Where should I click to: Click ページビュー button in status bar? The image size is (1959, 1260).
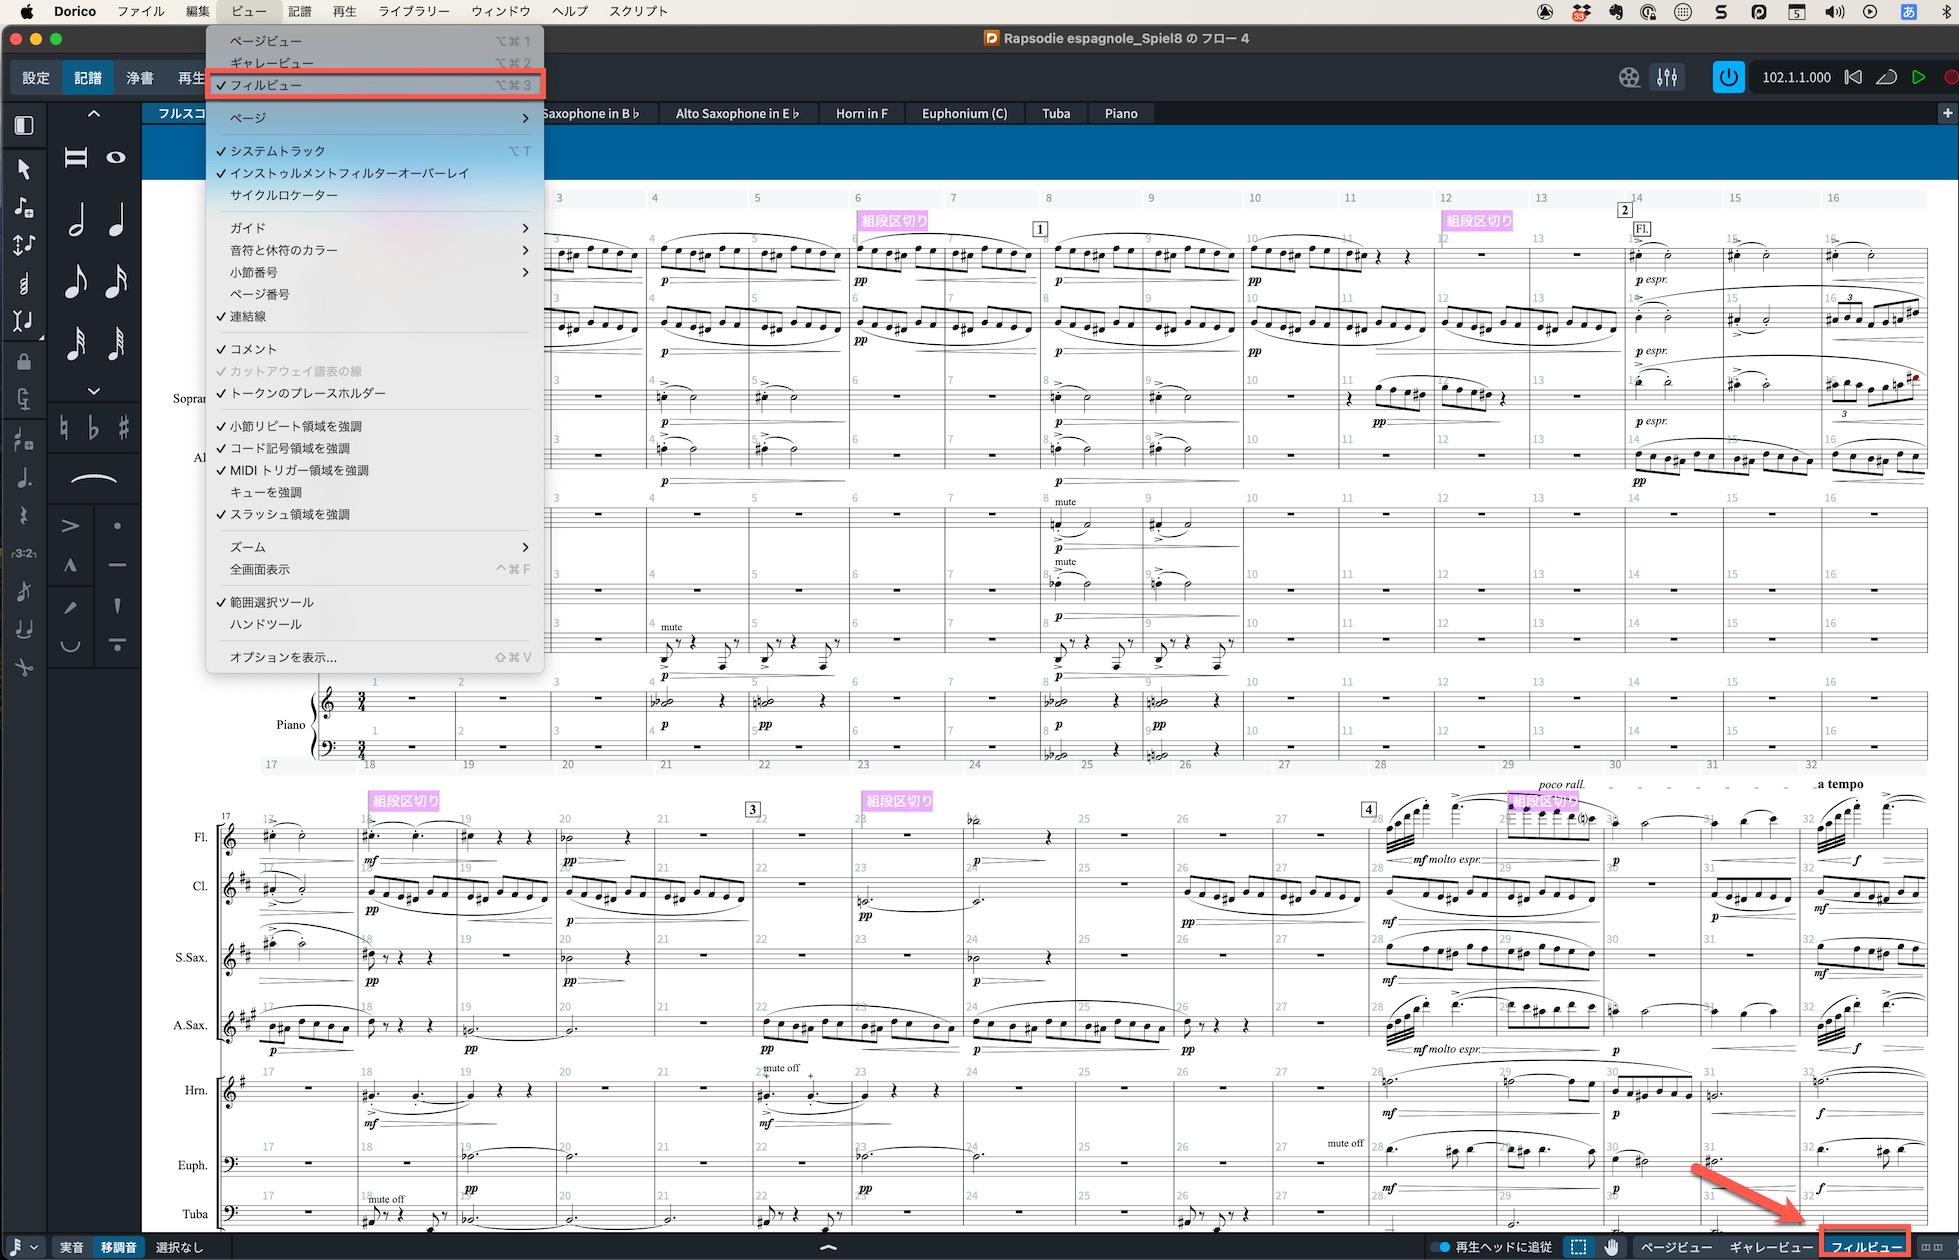click(1676, 1247)
